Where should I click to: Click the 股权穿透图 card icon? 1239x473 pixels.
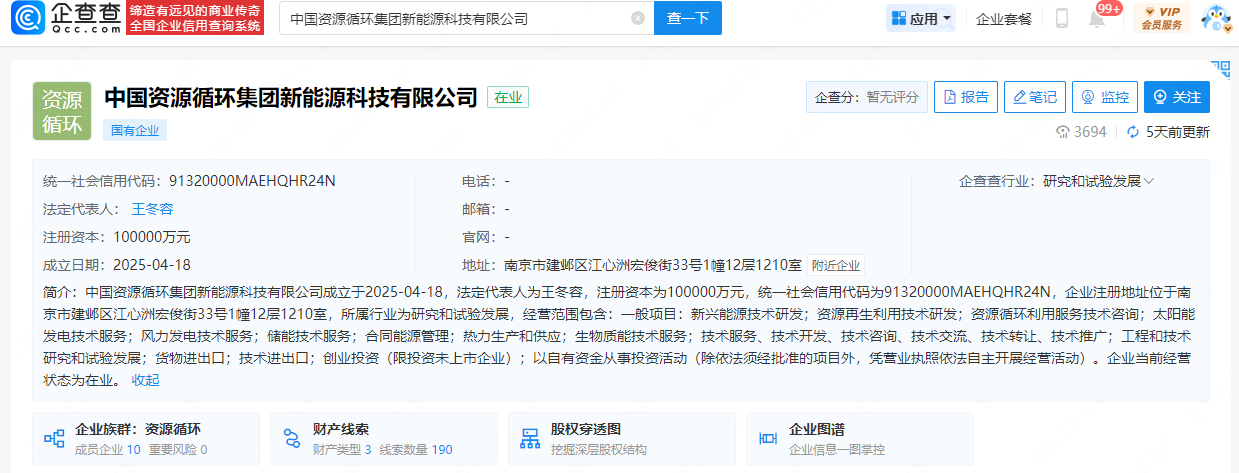pos(530,439)
